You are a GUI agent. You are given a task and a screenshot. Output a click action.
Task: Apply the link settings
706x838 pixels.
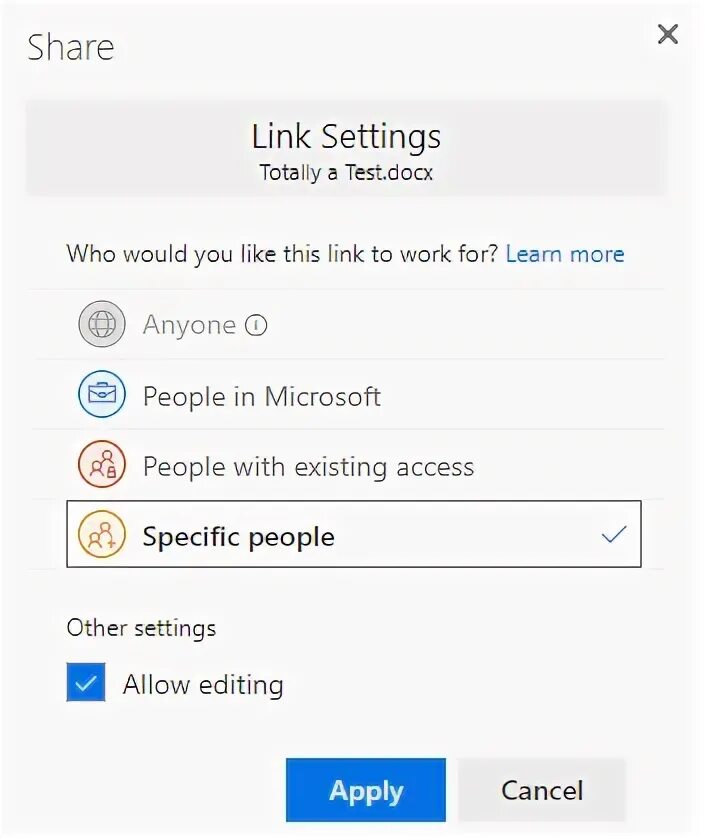pos(366,790)
